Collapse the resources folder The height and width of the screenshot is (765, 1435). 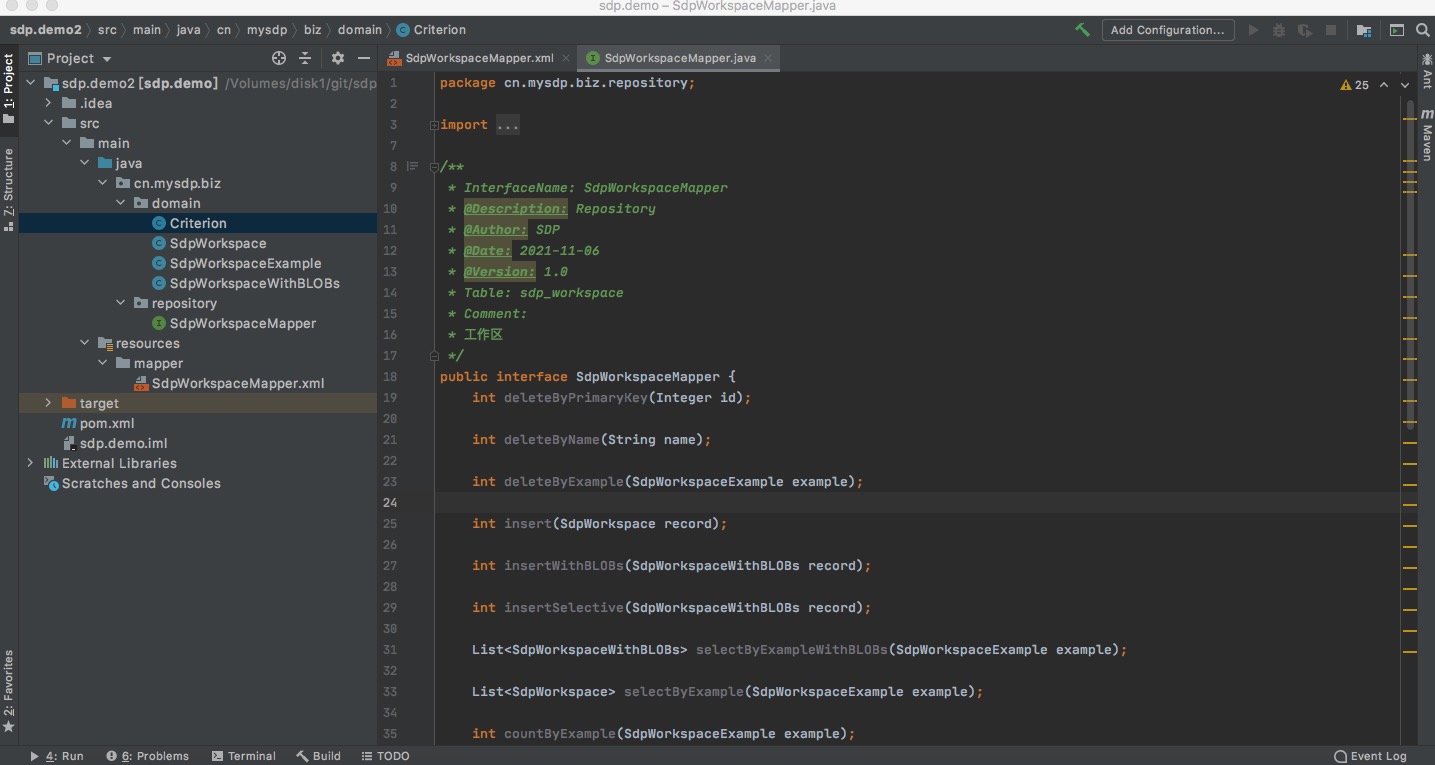pyautogui.click(x=84, y=343)
